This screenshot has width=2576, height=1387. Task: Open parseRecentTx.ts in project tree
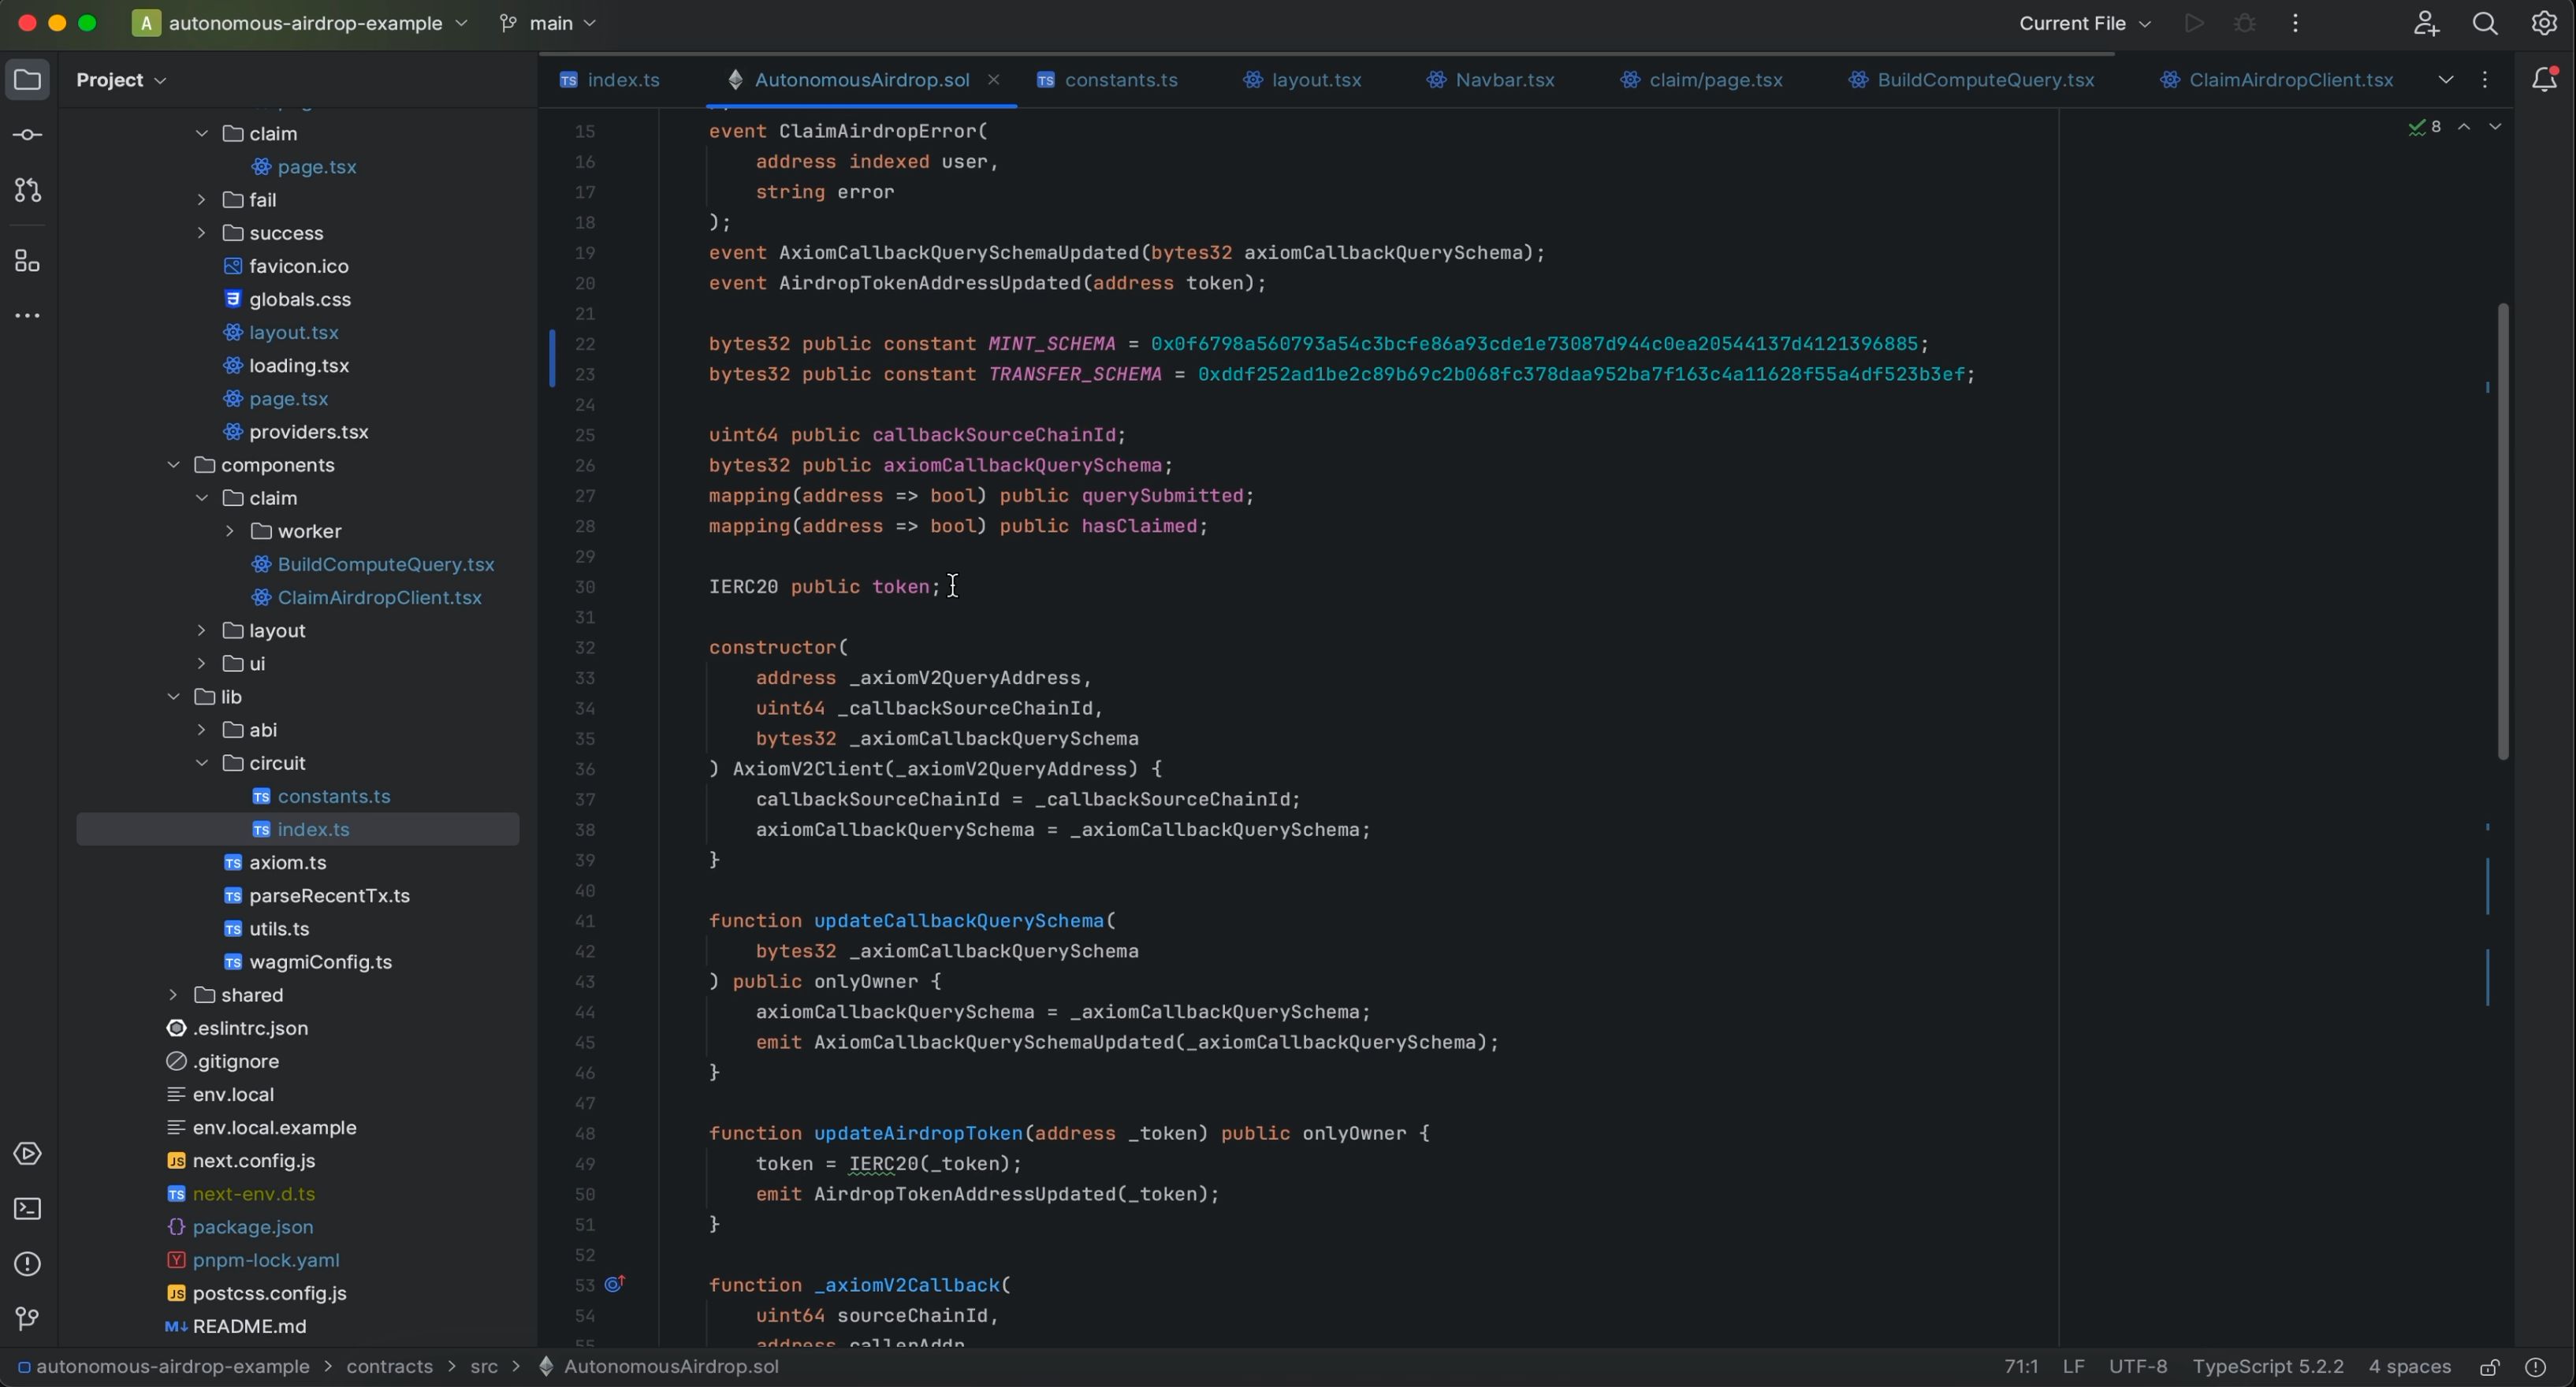coord(329,896)
